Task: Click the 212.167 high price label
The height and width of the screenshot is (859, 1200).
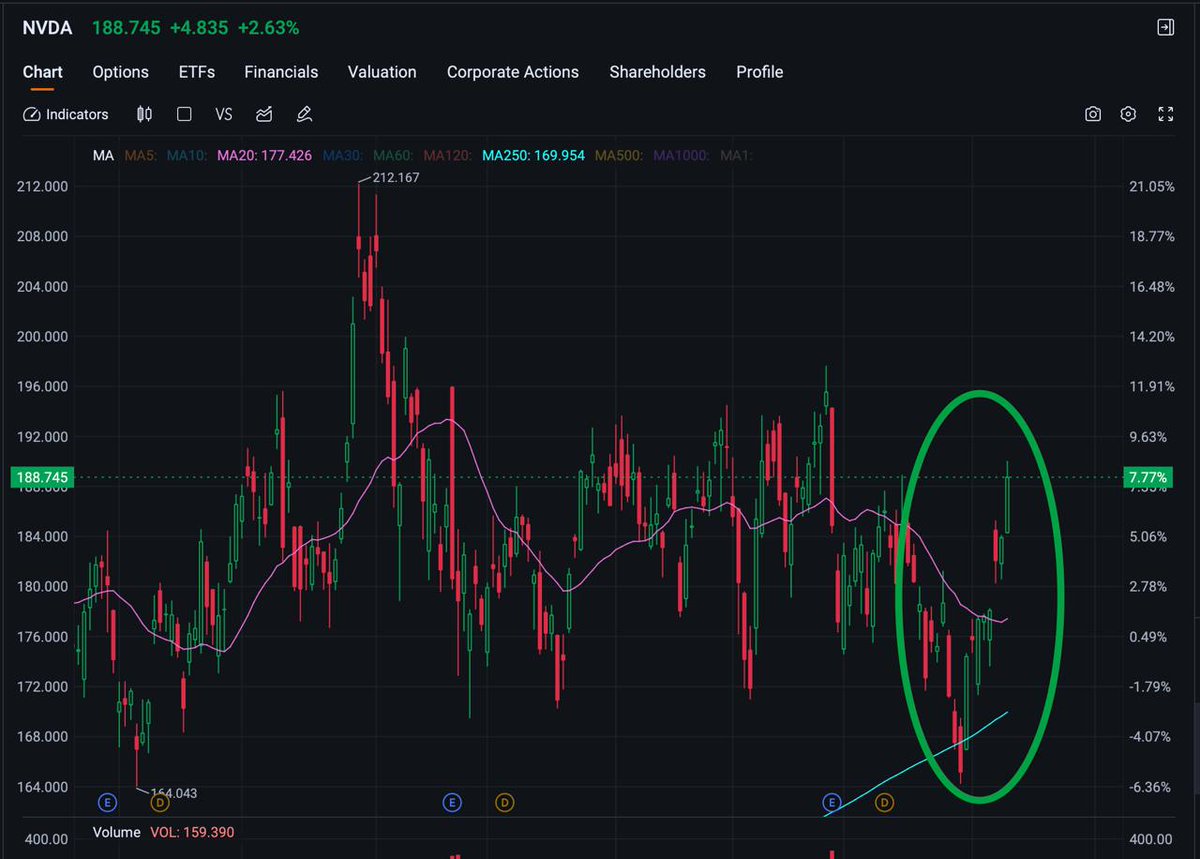Action: tap(396, 177)
